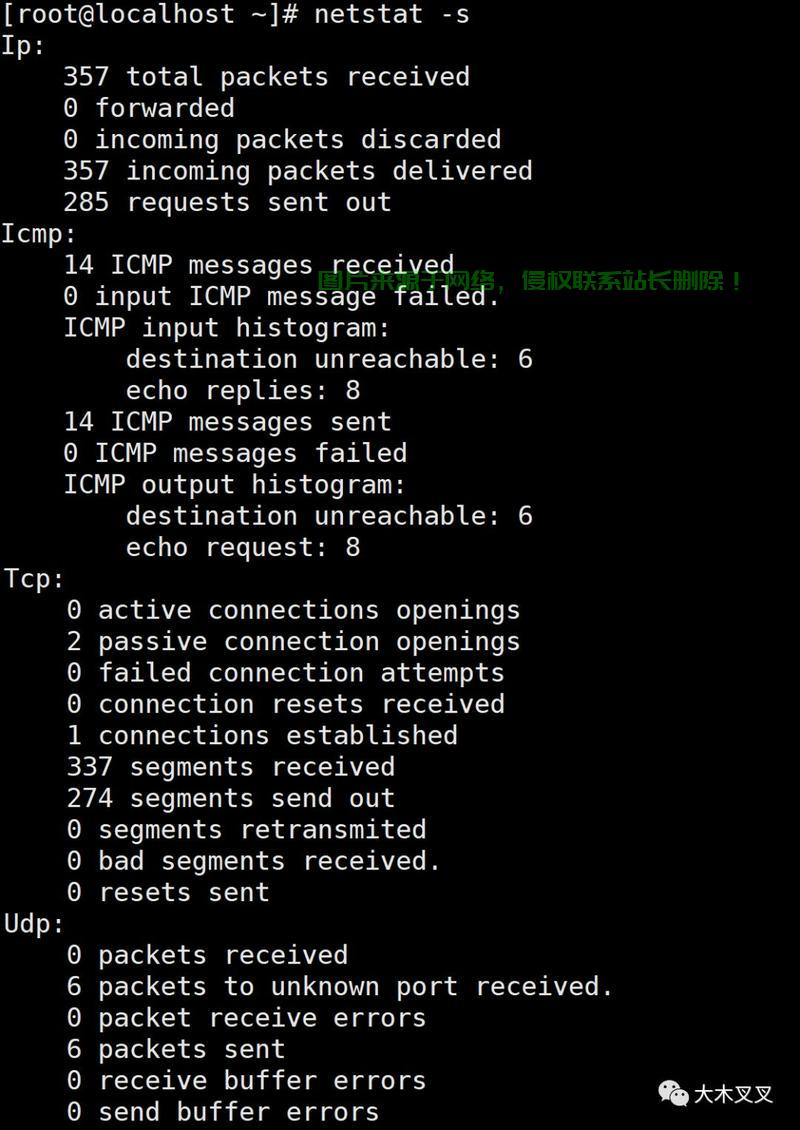Click the green Chinese watermark text
The width and height of the screenshot is (800, 1130).
click(530, 281)
